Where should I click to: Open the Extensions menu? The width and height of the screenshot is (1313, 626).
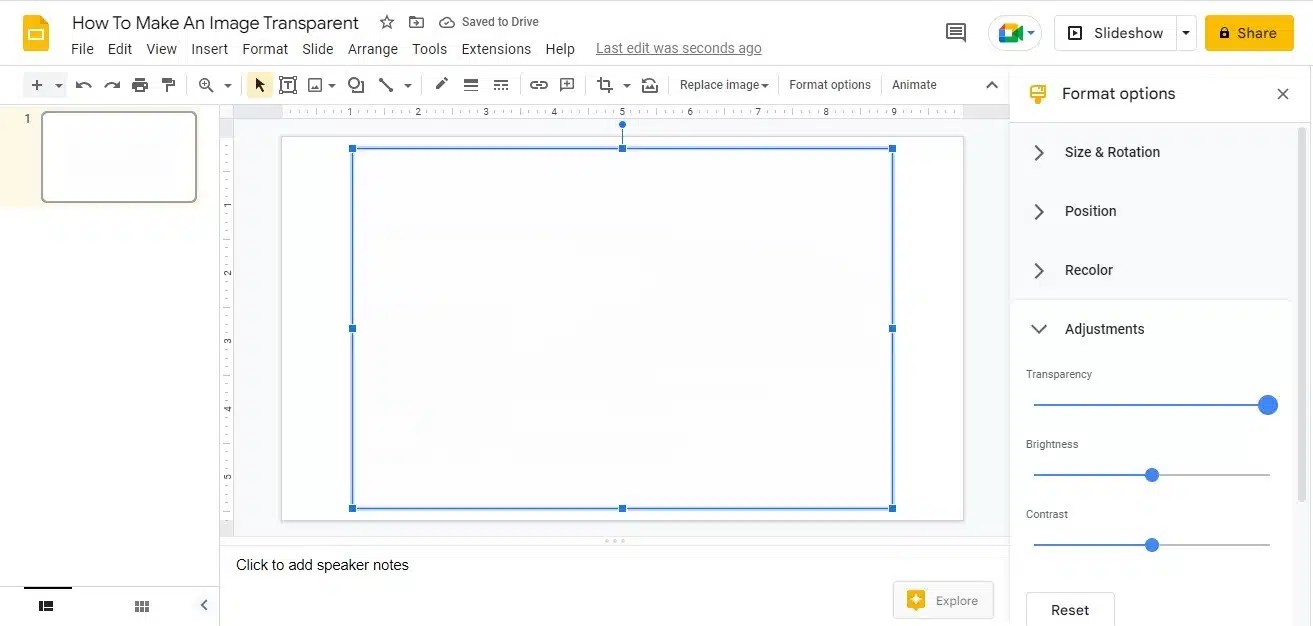coord(496,48)
